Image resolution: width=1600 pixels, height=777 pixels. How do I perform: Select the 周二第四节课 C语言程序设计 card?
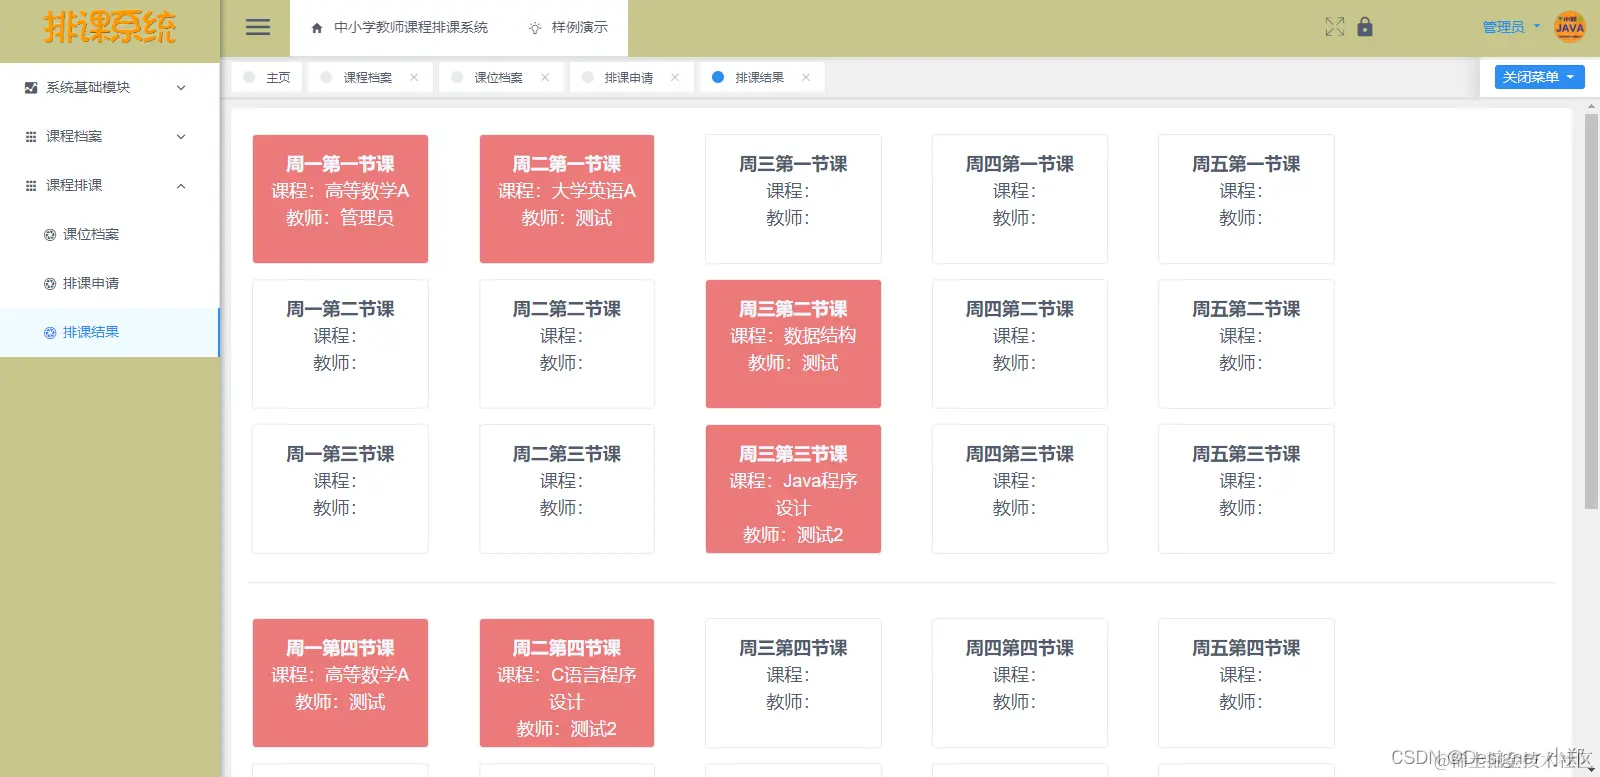click(x=567, y=683)
